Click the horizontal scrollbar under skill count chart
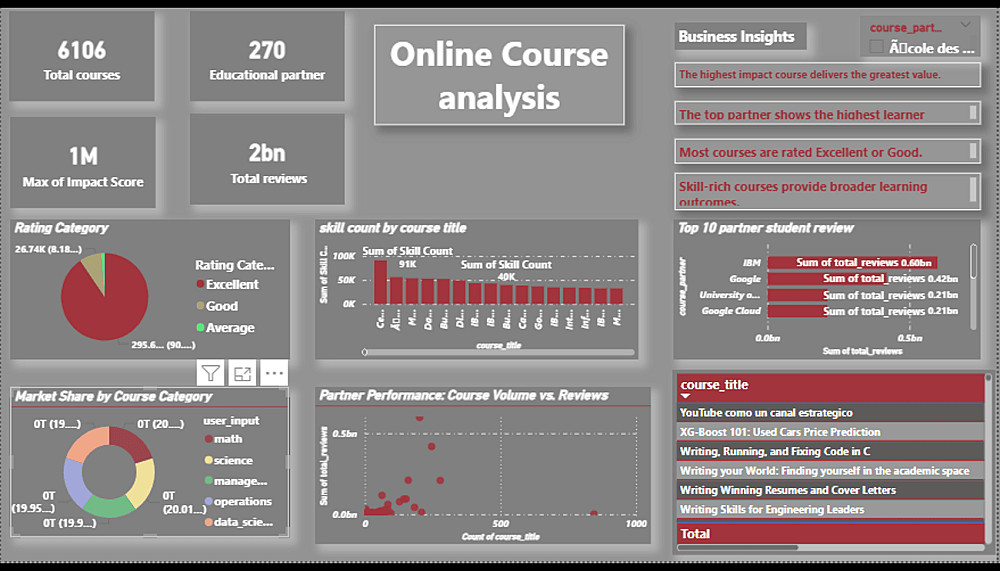 click(x=499, y=352)
